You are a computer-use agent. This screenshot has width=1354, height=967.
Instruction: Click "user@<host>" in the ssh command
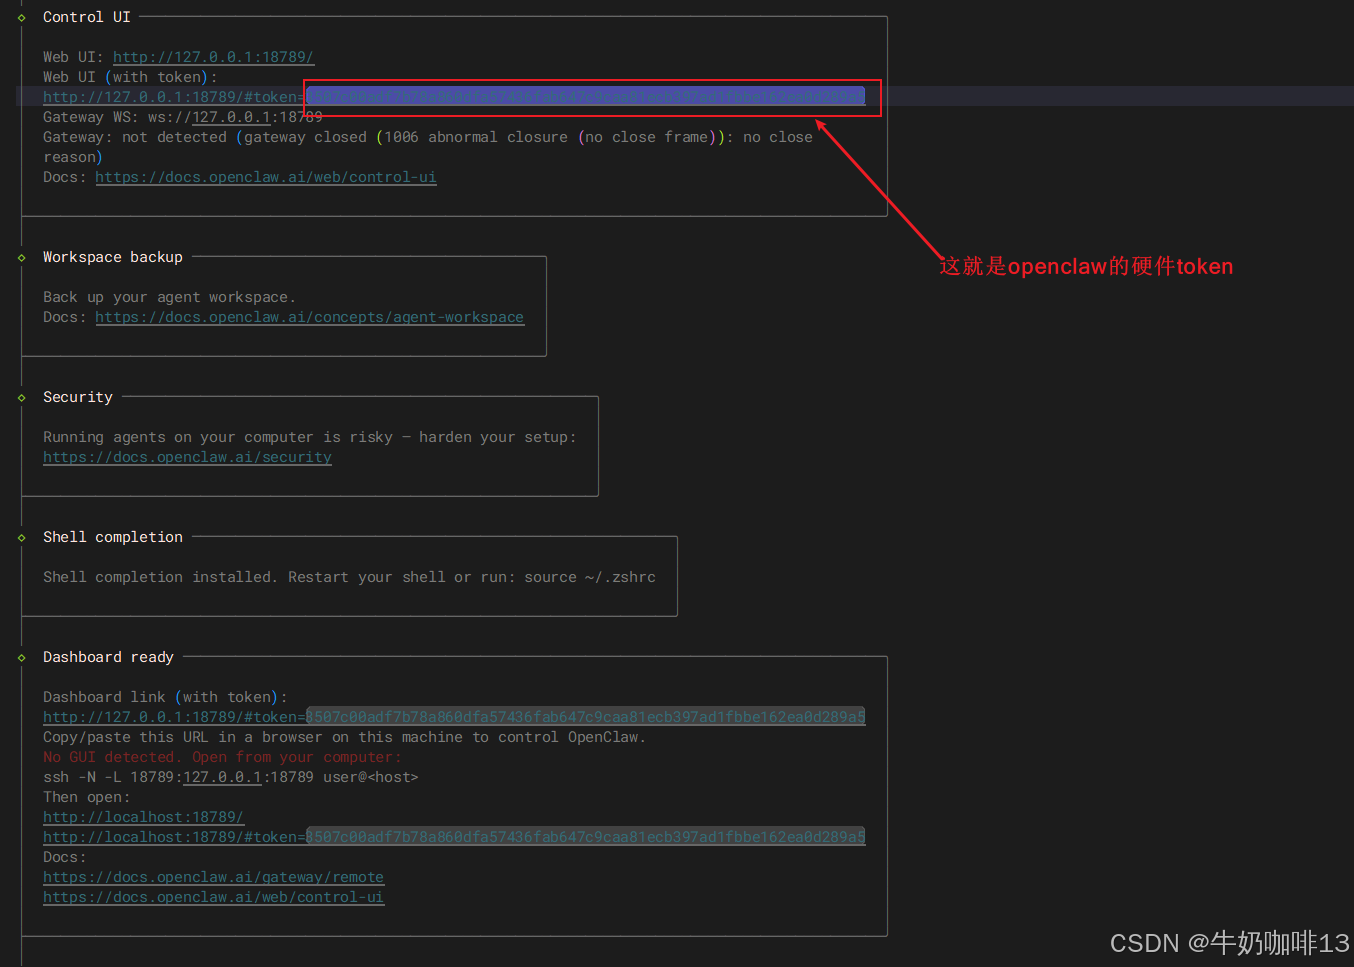(x=371, y=777)
